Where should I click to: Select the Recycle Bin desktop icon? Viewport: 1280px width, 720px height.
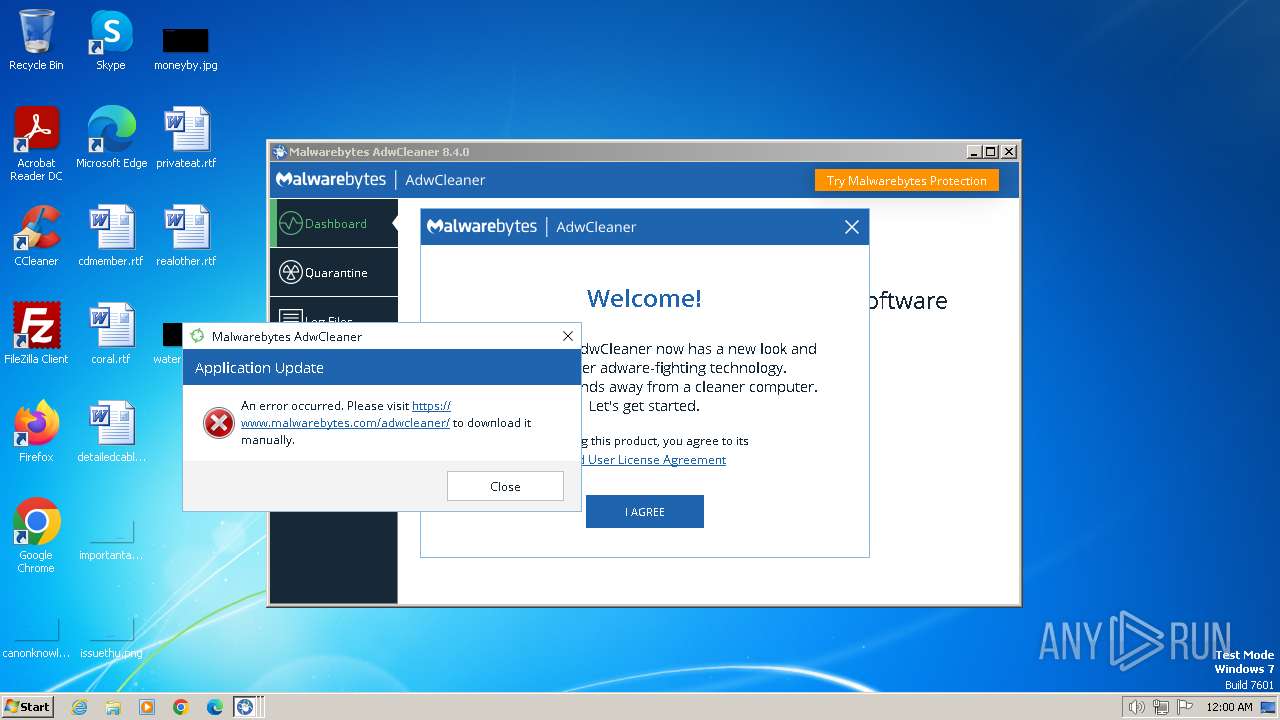pyautogui.click(x=36, y=40)
